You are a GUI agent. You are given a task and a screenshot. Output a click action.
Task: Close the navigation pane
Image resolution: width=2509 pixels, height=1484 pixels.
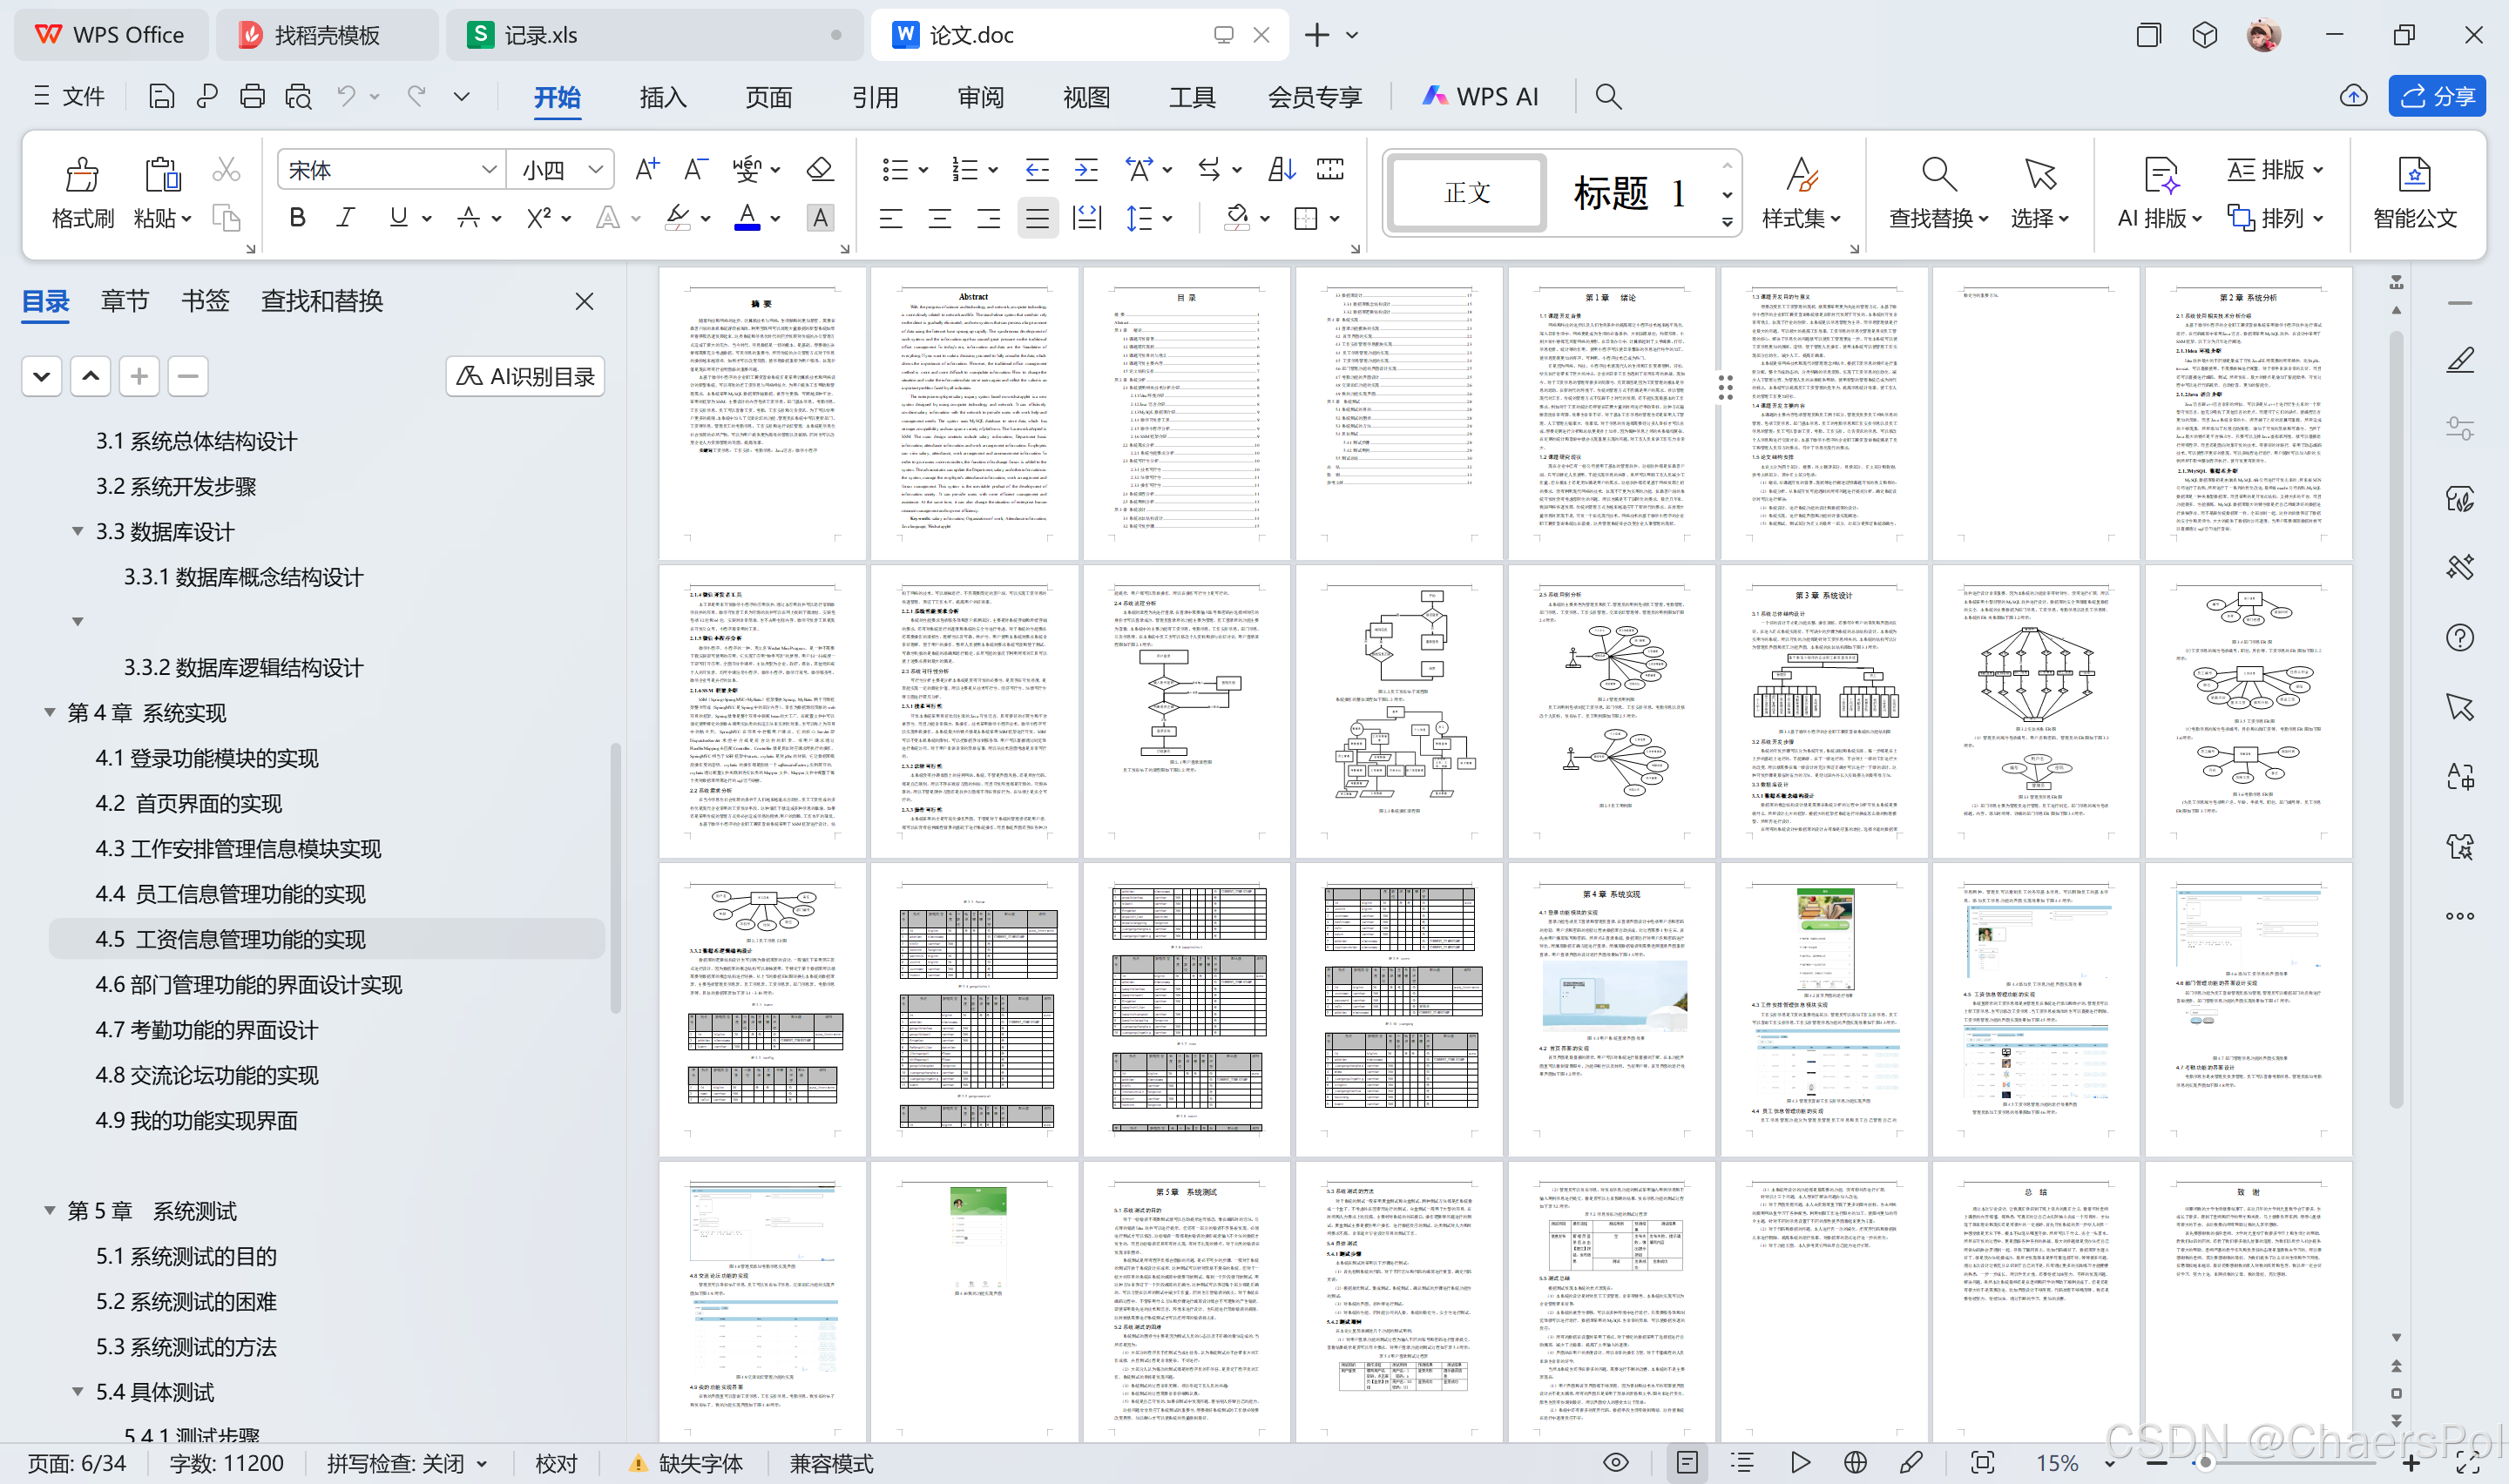point(585,301)
